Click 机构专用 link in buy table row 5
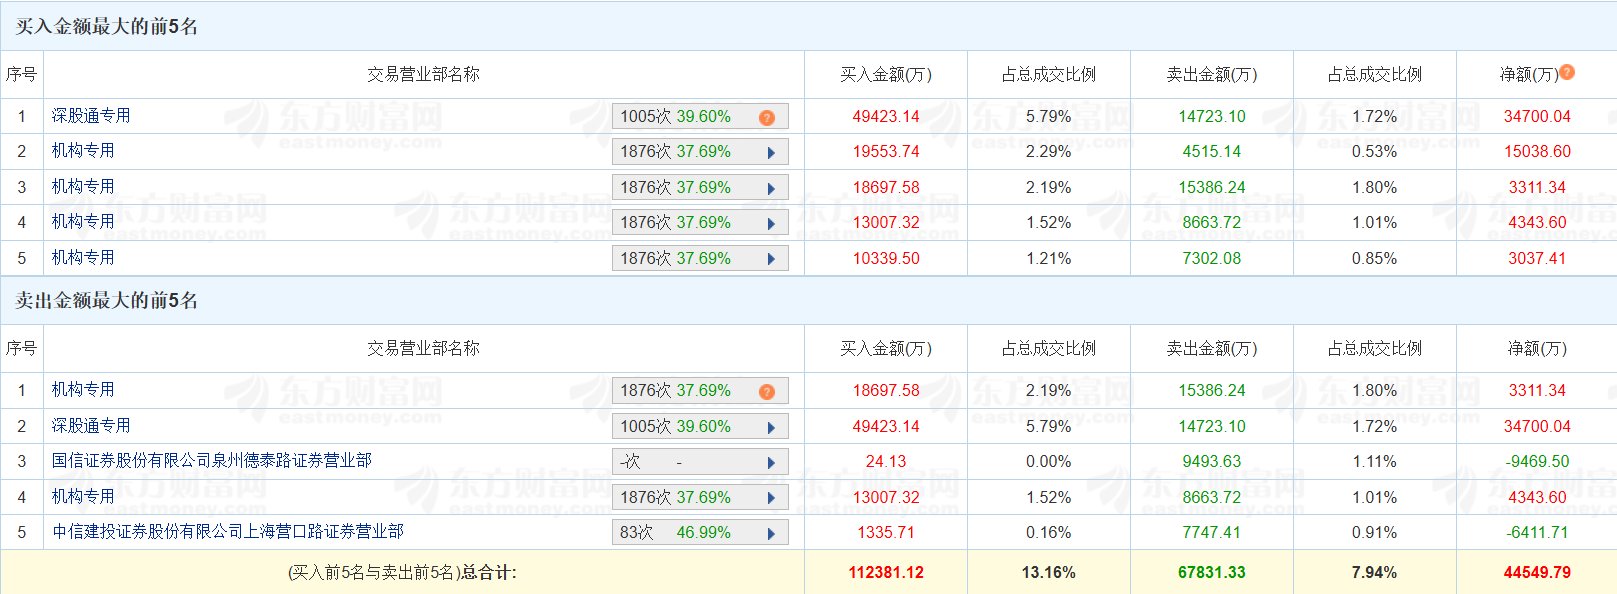 [x=83, y=258]
